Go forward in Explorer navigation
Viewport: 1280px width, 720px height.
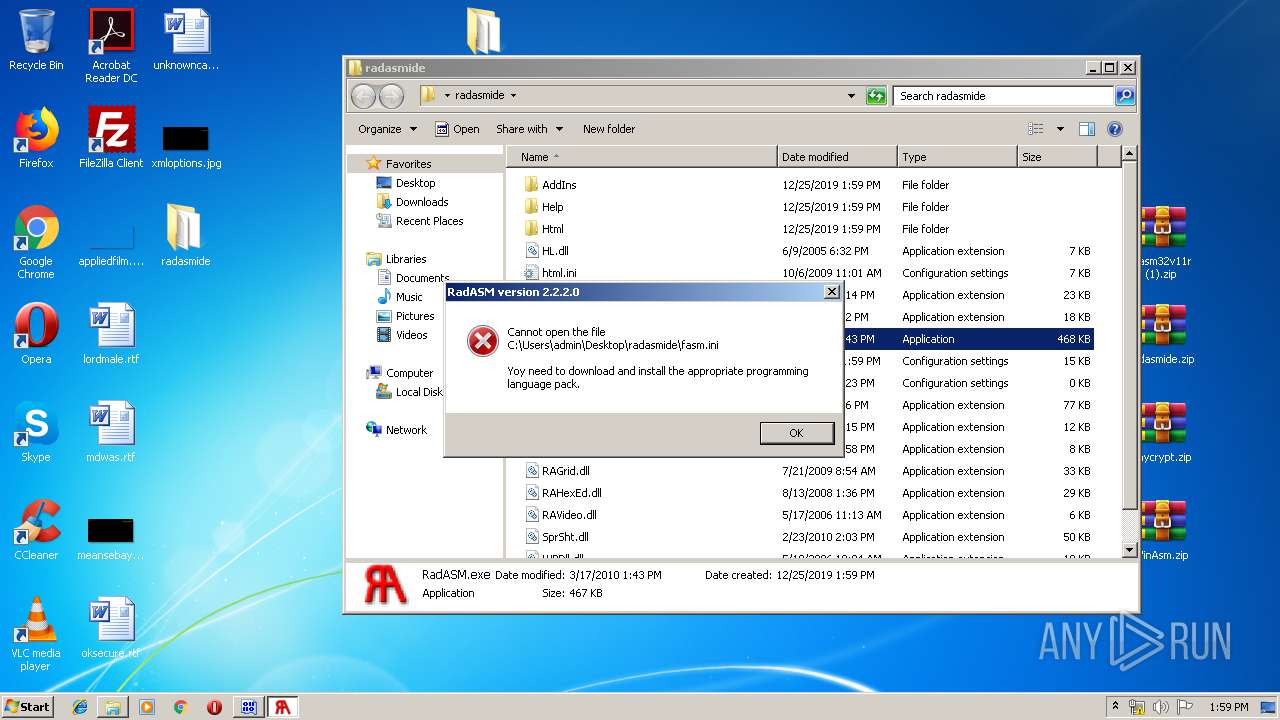391,96
